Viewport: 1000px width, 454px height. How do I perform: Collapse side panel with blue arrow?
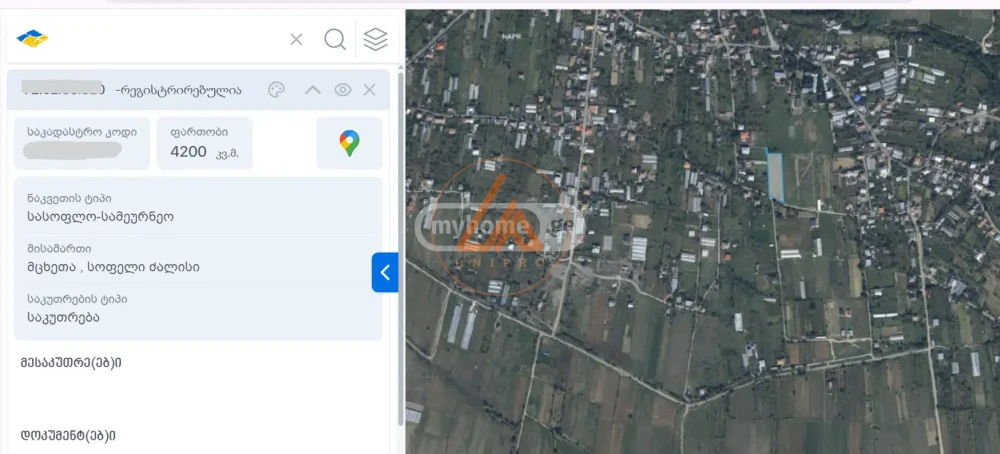click(x=385, y=272)
